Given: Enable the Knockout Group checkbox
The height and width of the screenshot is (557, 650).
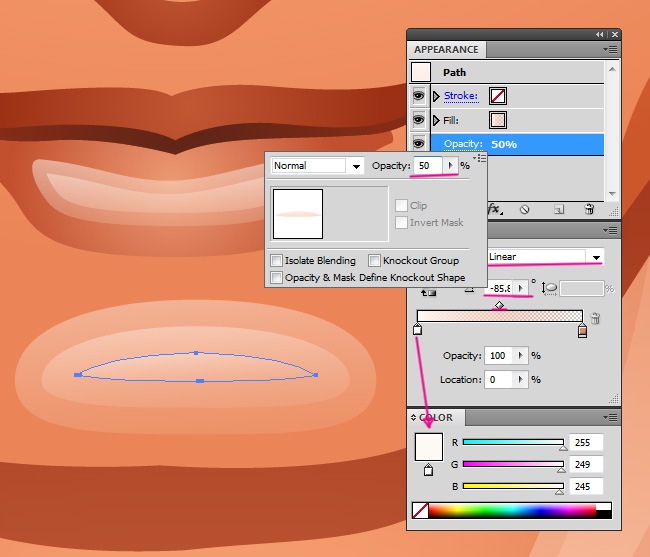Looking at the screenshot, I should [x=375, y=261].
